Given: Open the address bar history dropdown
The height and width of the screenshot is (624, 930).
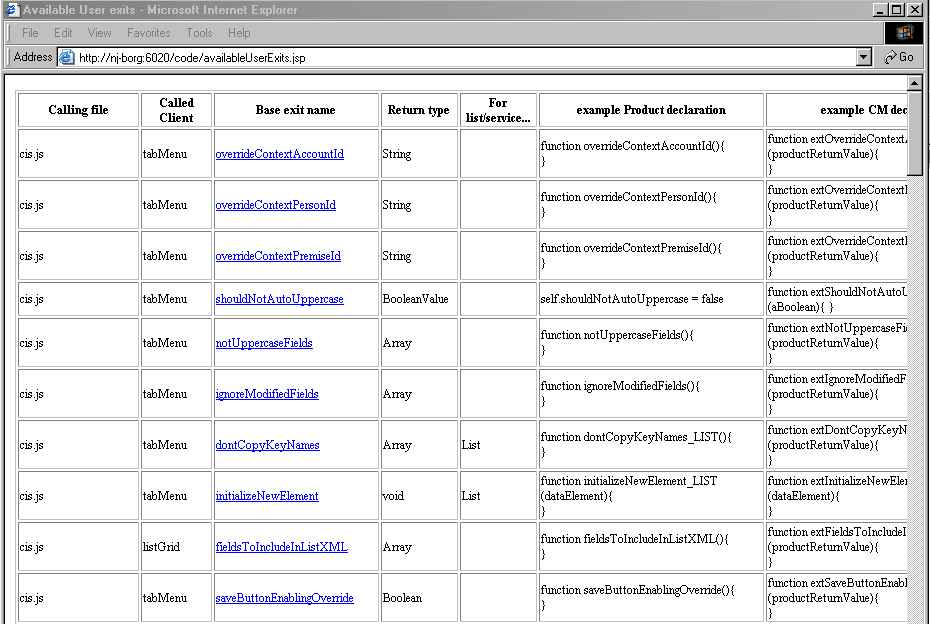Looking at the screenshot, I should [x=864, y=57].
